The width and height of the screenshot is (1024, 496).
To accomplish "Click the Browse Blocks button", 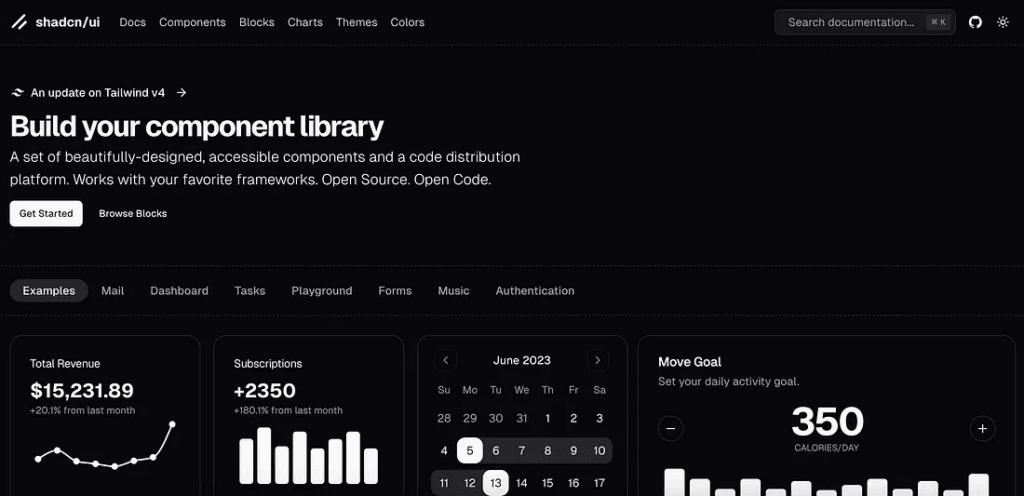I will (x=133, y=213).
